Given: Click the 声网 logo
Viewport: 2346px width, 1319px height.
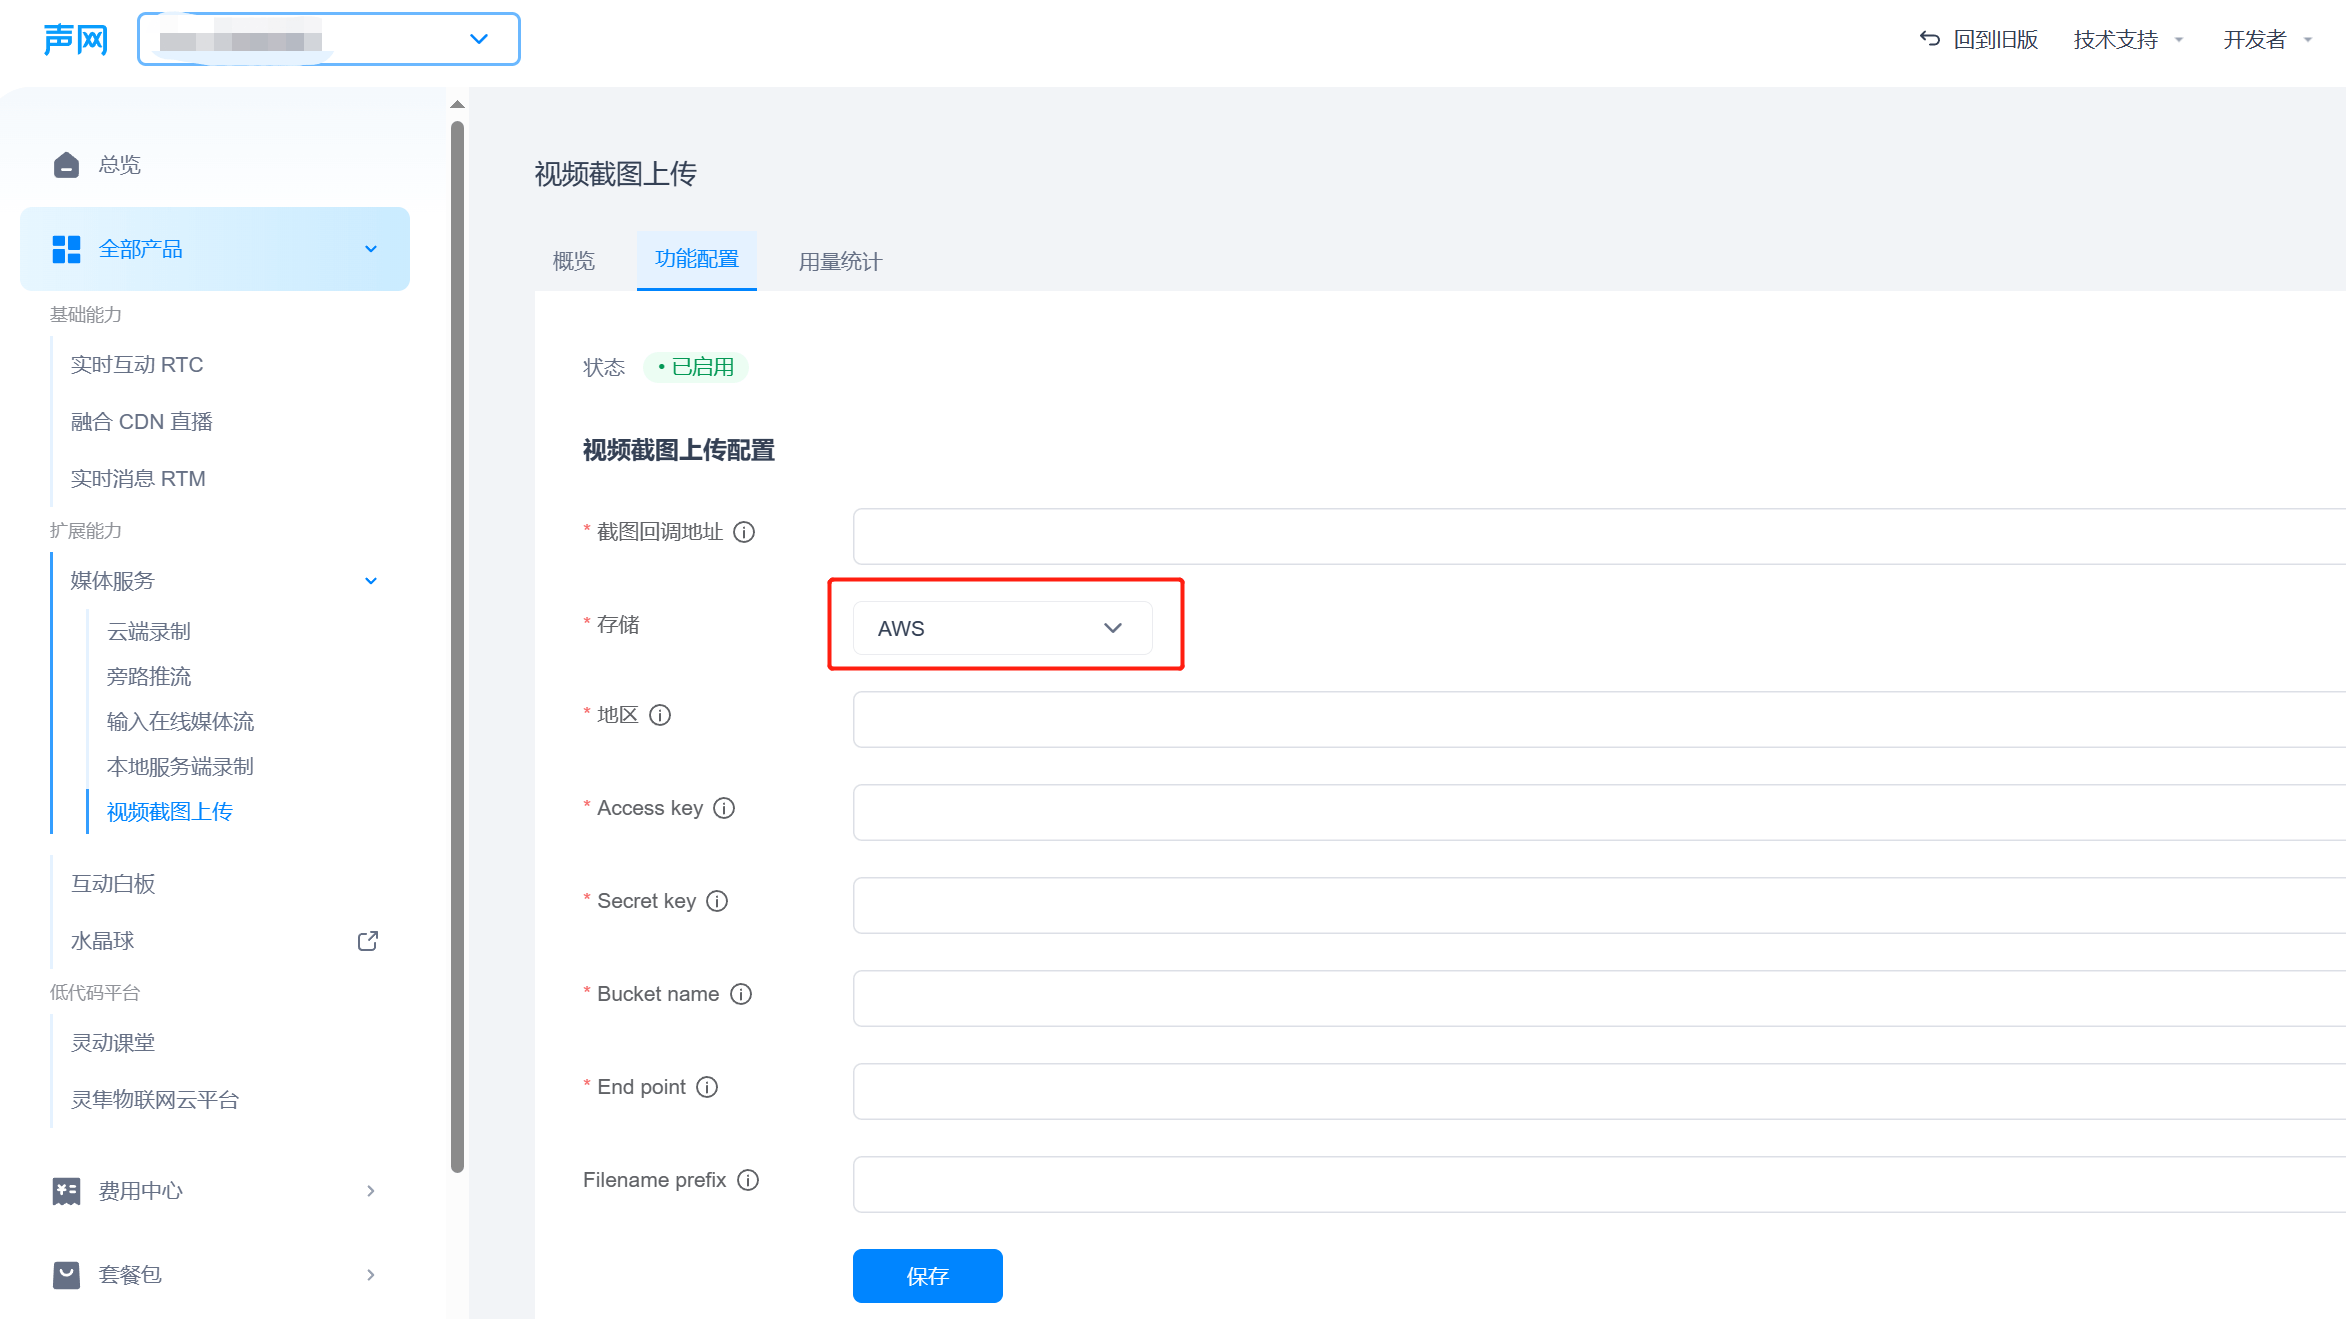Looking at the screenshot, I should [76, 40].
